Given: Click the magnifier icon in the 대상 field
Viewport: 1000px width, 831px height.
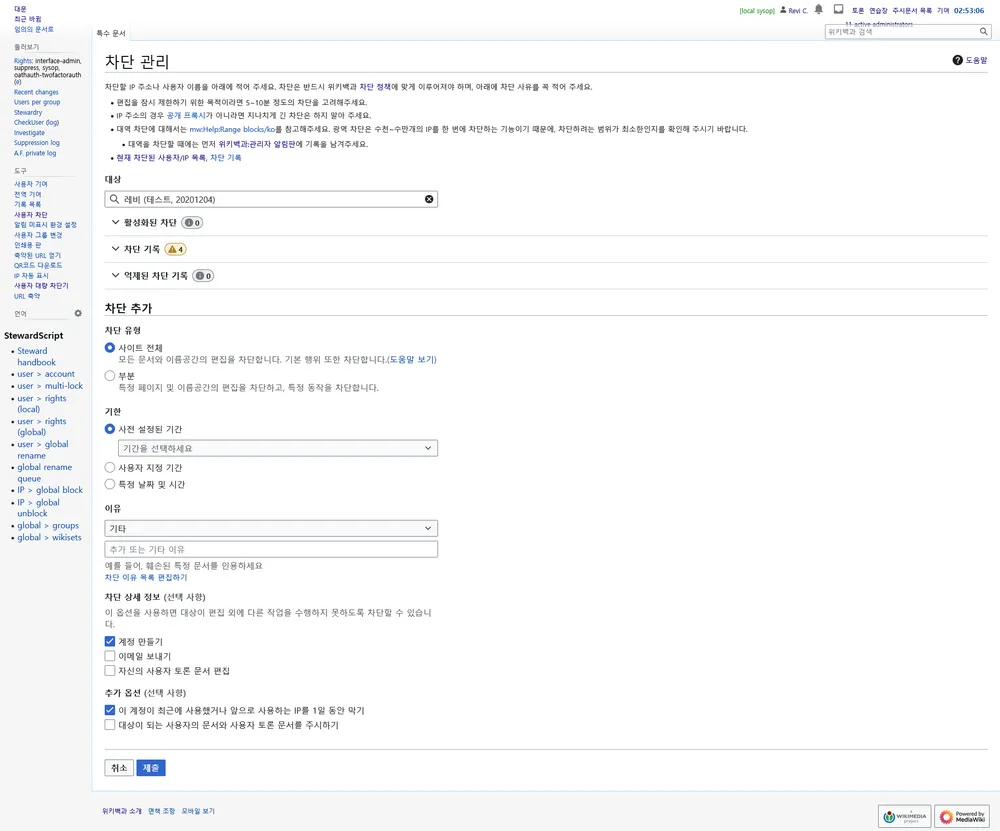Looking at the screenshot, I should tap(114, 199).
